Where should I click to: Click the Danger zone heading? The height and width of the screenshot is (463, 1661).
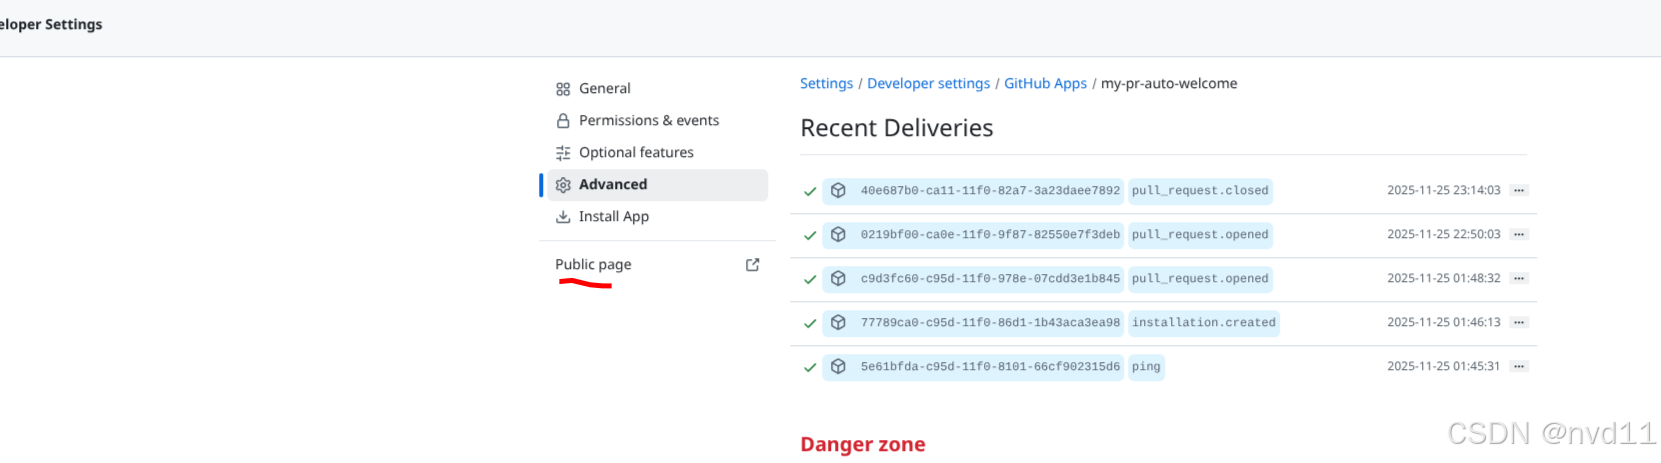click(x=863, y=445)
